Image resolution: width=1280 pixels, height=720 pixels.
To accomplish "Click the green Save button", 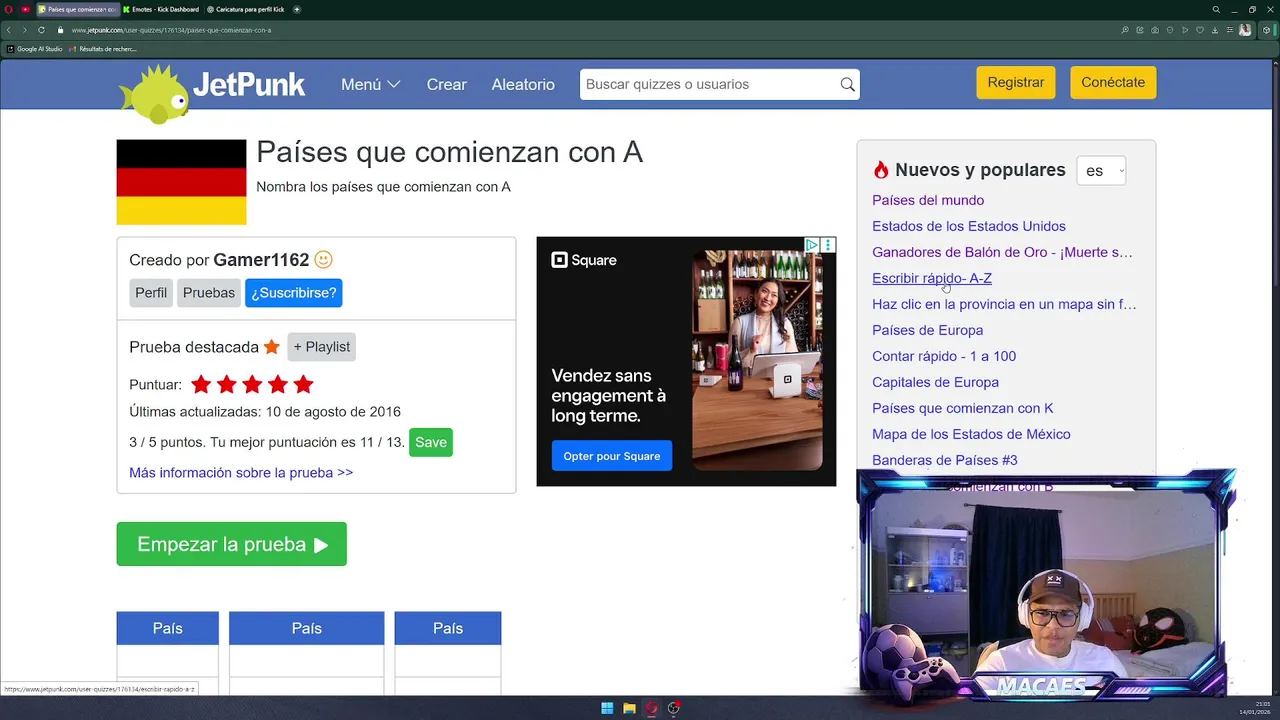I will point(431,442).
